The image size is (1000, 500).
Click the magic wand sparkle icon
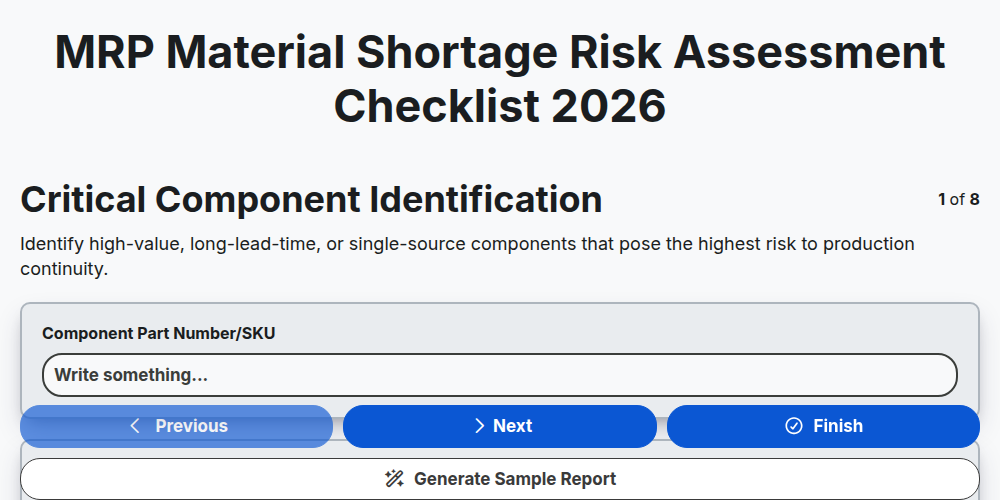(x=394, y=479)
